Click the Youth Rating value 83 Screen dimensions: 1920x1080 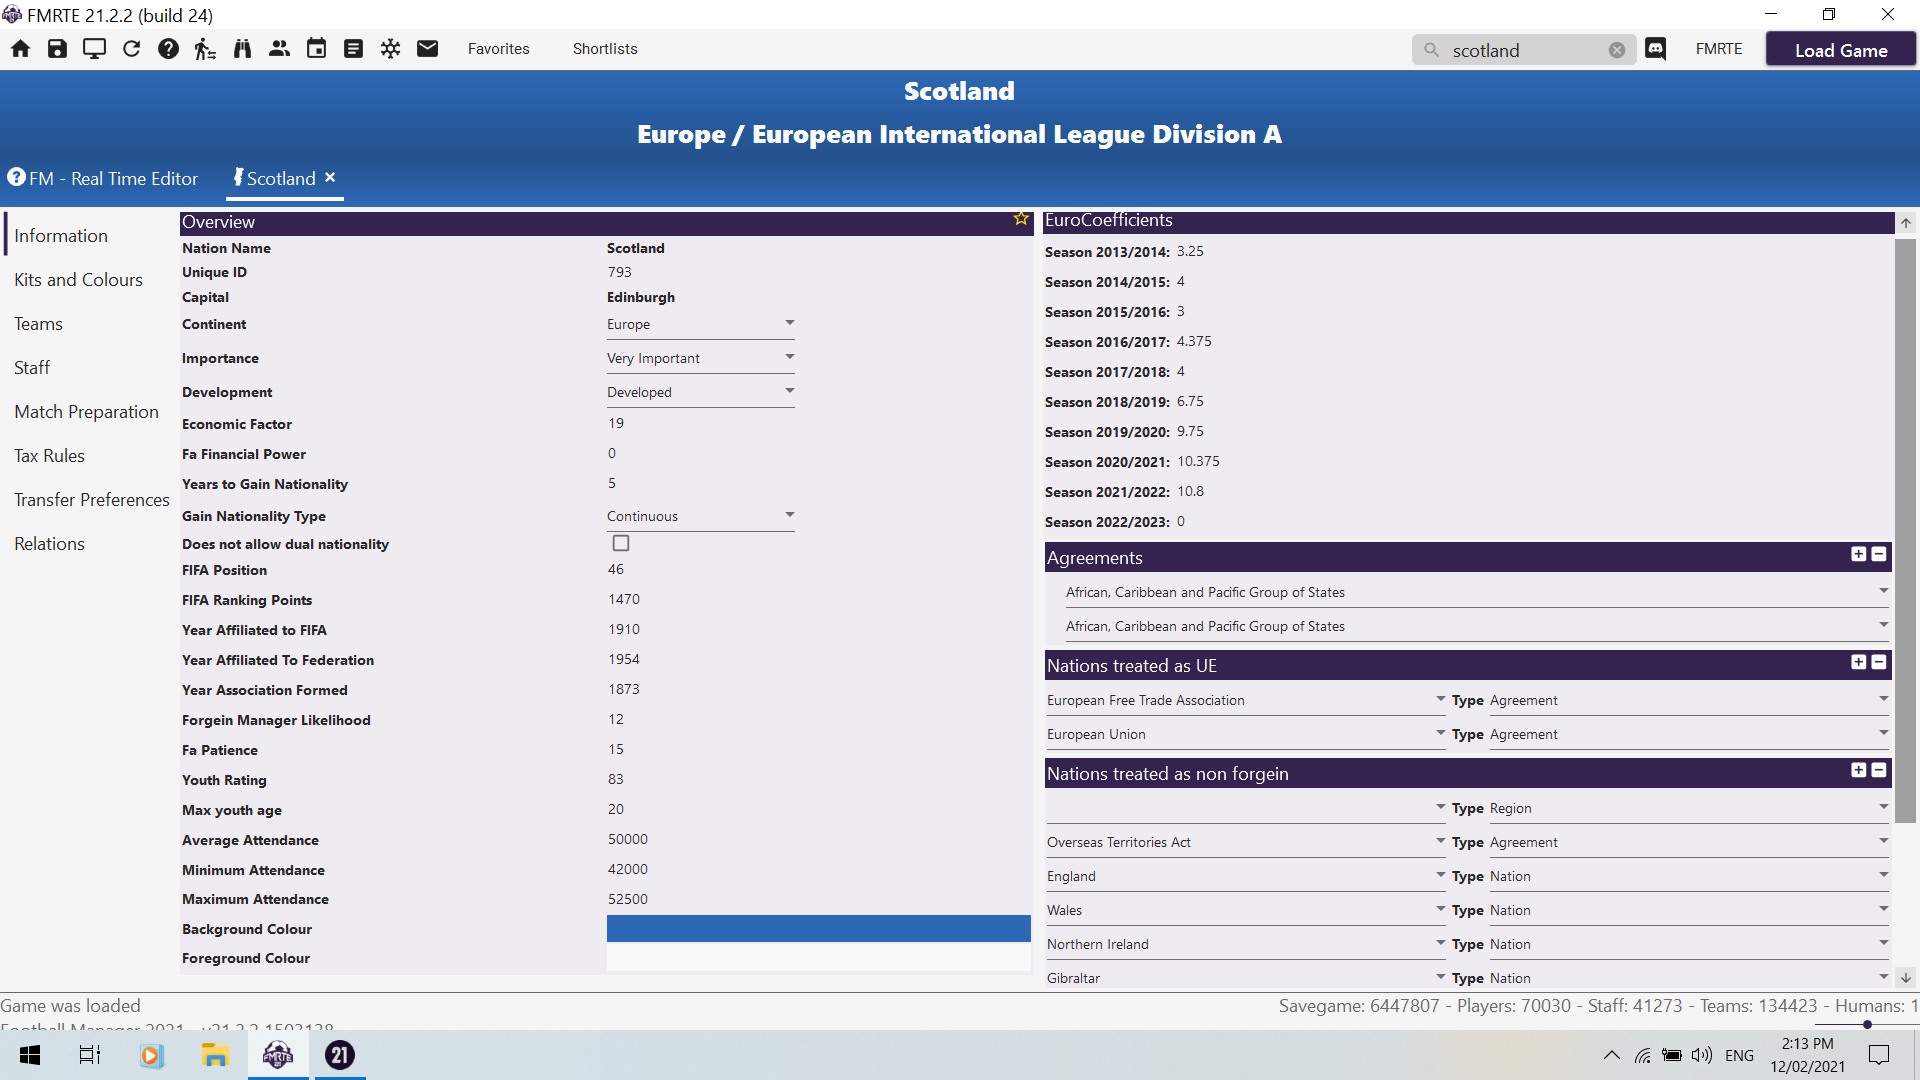point(616,779)
